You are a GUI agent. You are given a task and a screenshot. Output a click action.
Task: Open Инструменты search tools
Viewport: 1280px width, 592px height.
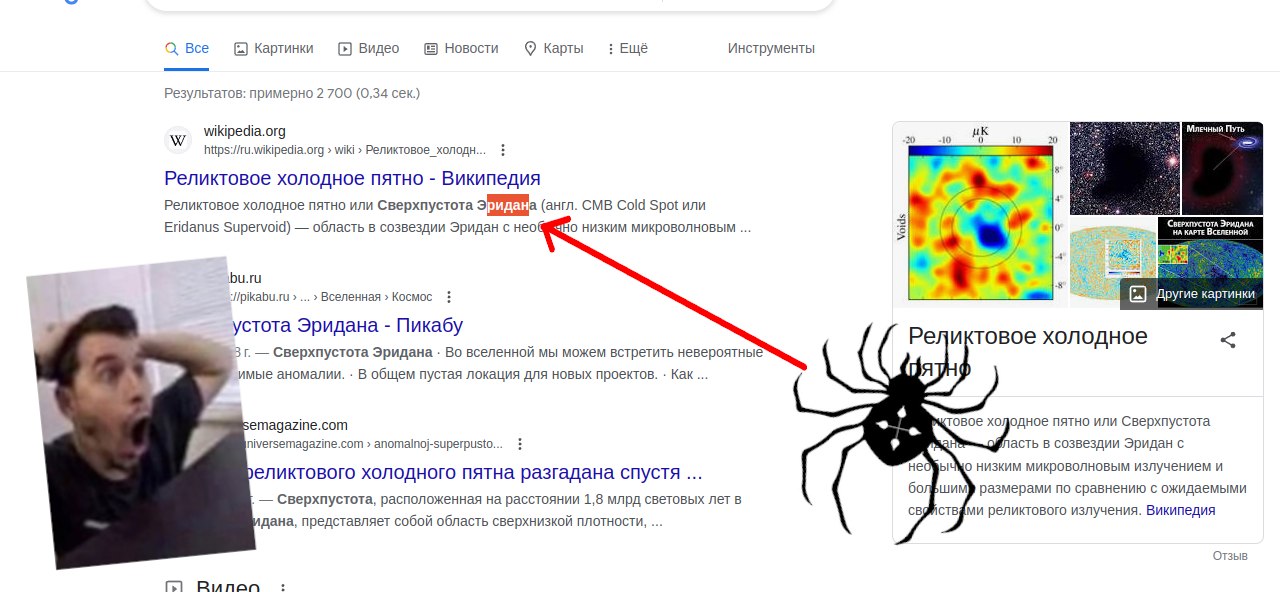771,48
